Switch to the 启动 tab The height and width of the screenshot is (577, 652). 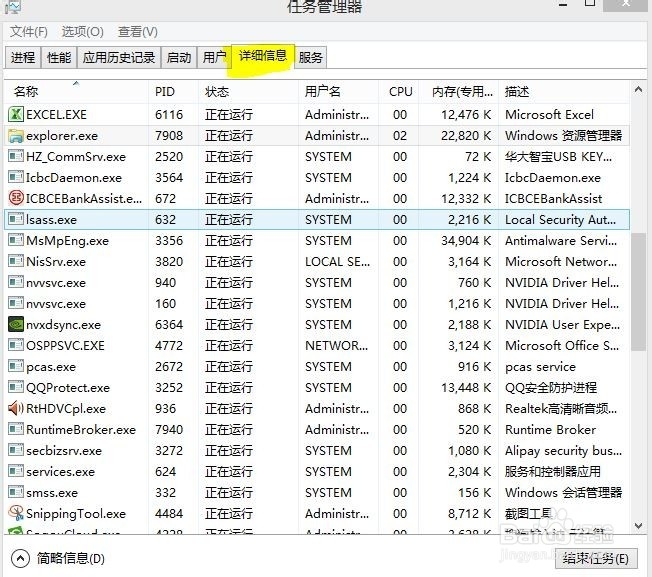click(x=179, y=57)
